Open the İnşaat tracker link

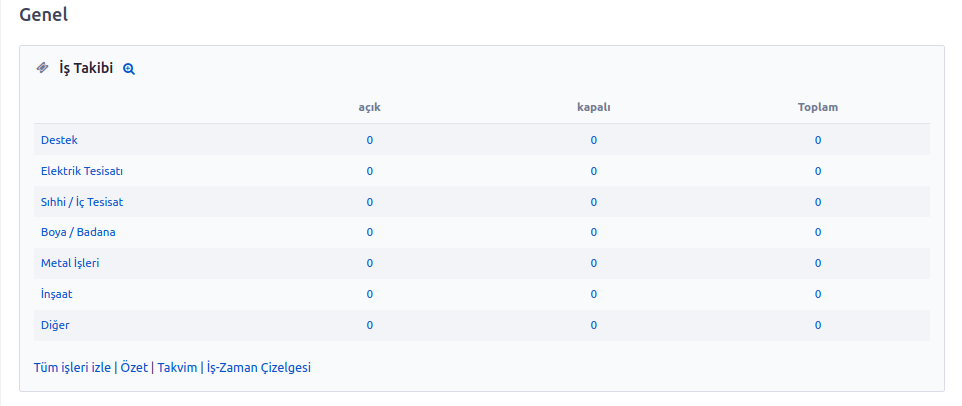coord(56,294)
